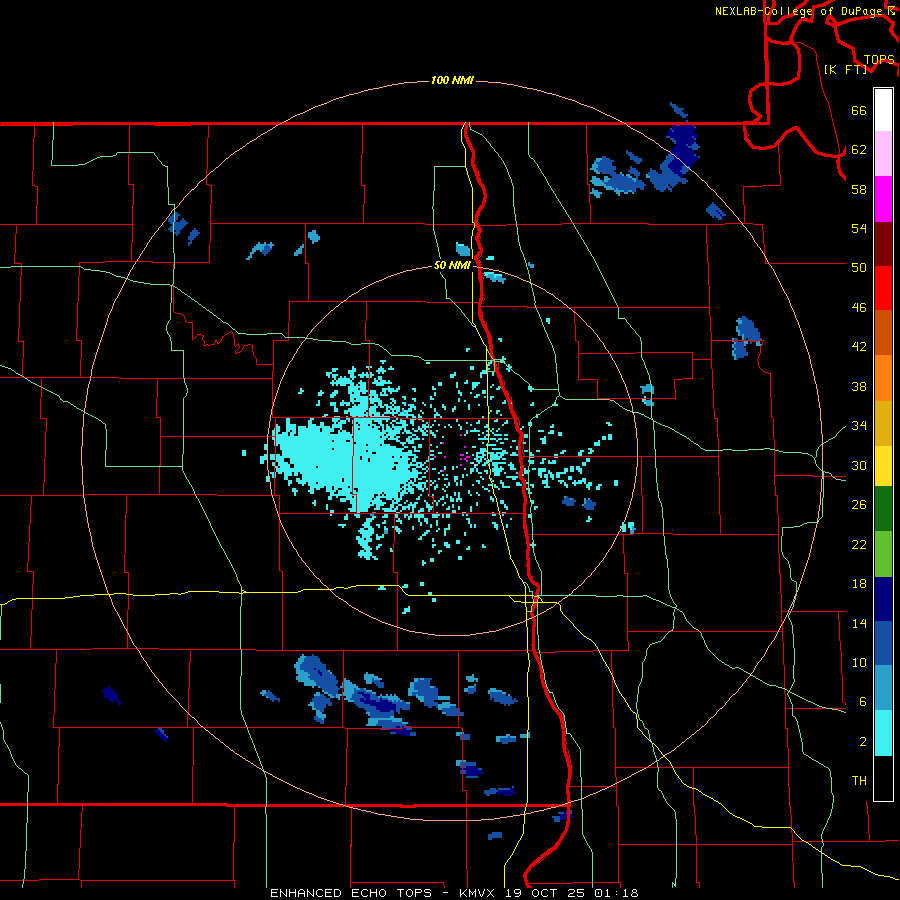Click the 'TOPS' legend title
This screenshot has width=900, height=900.
[879, 60]
